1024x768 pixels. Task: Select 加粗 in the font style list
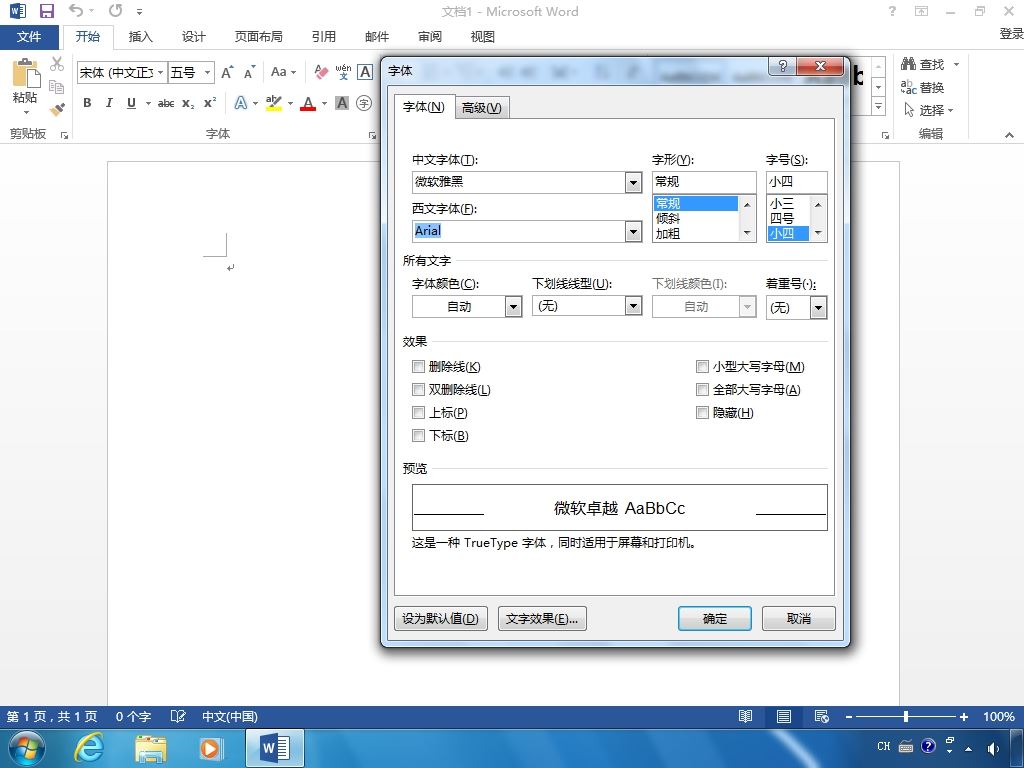coord(696,234)
